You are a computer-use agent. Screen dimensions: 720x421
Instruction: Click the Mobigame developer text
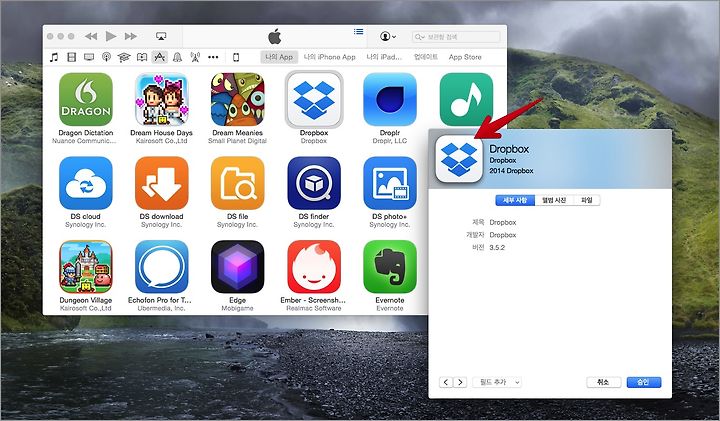click(237, 309)
